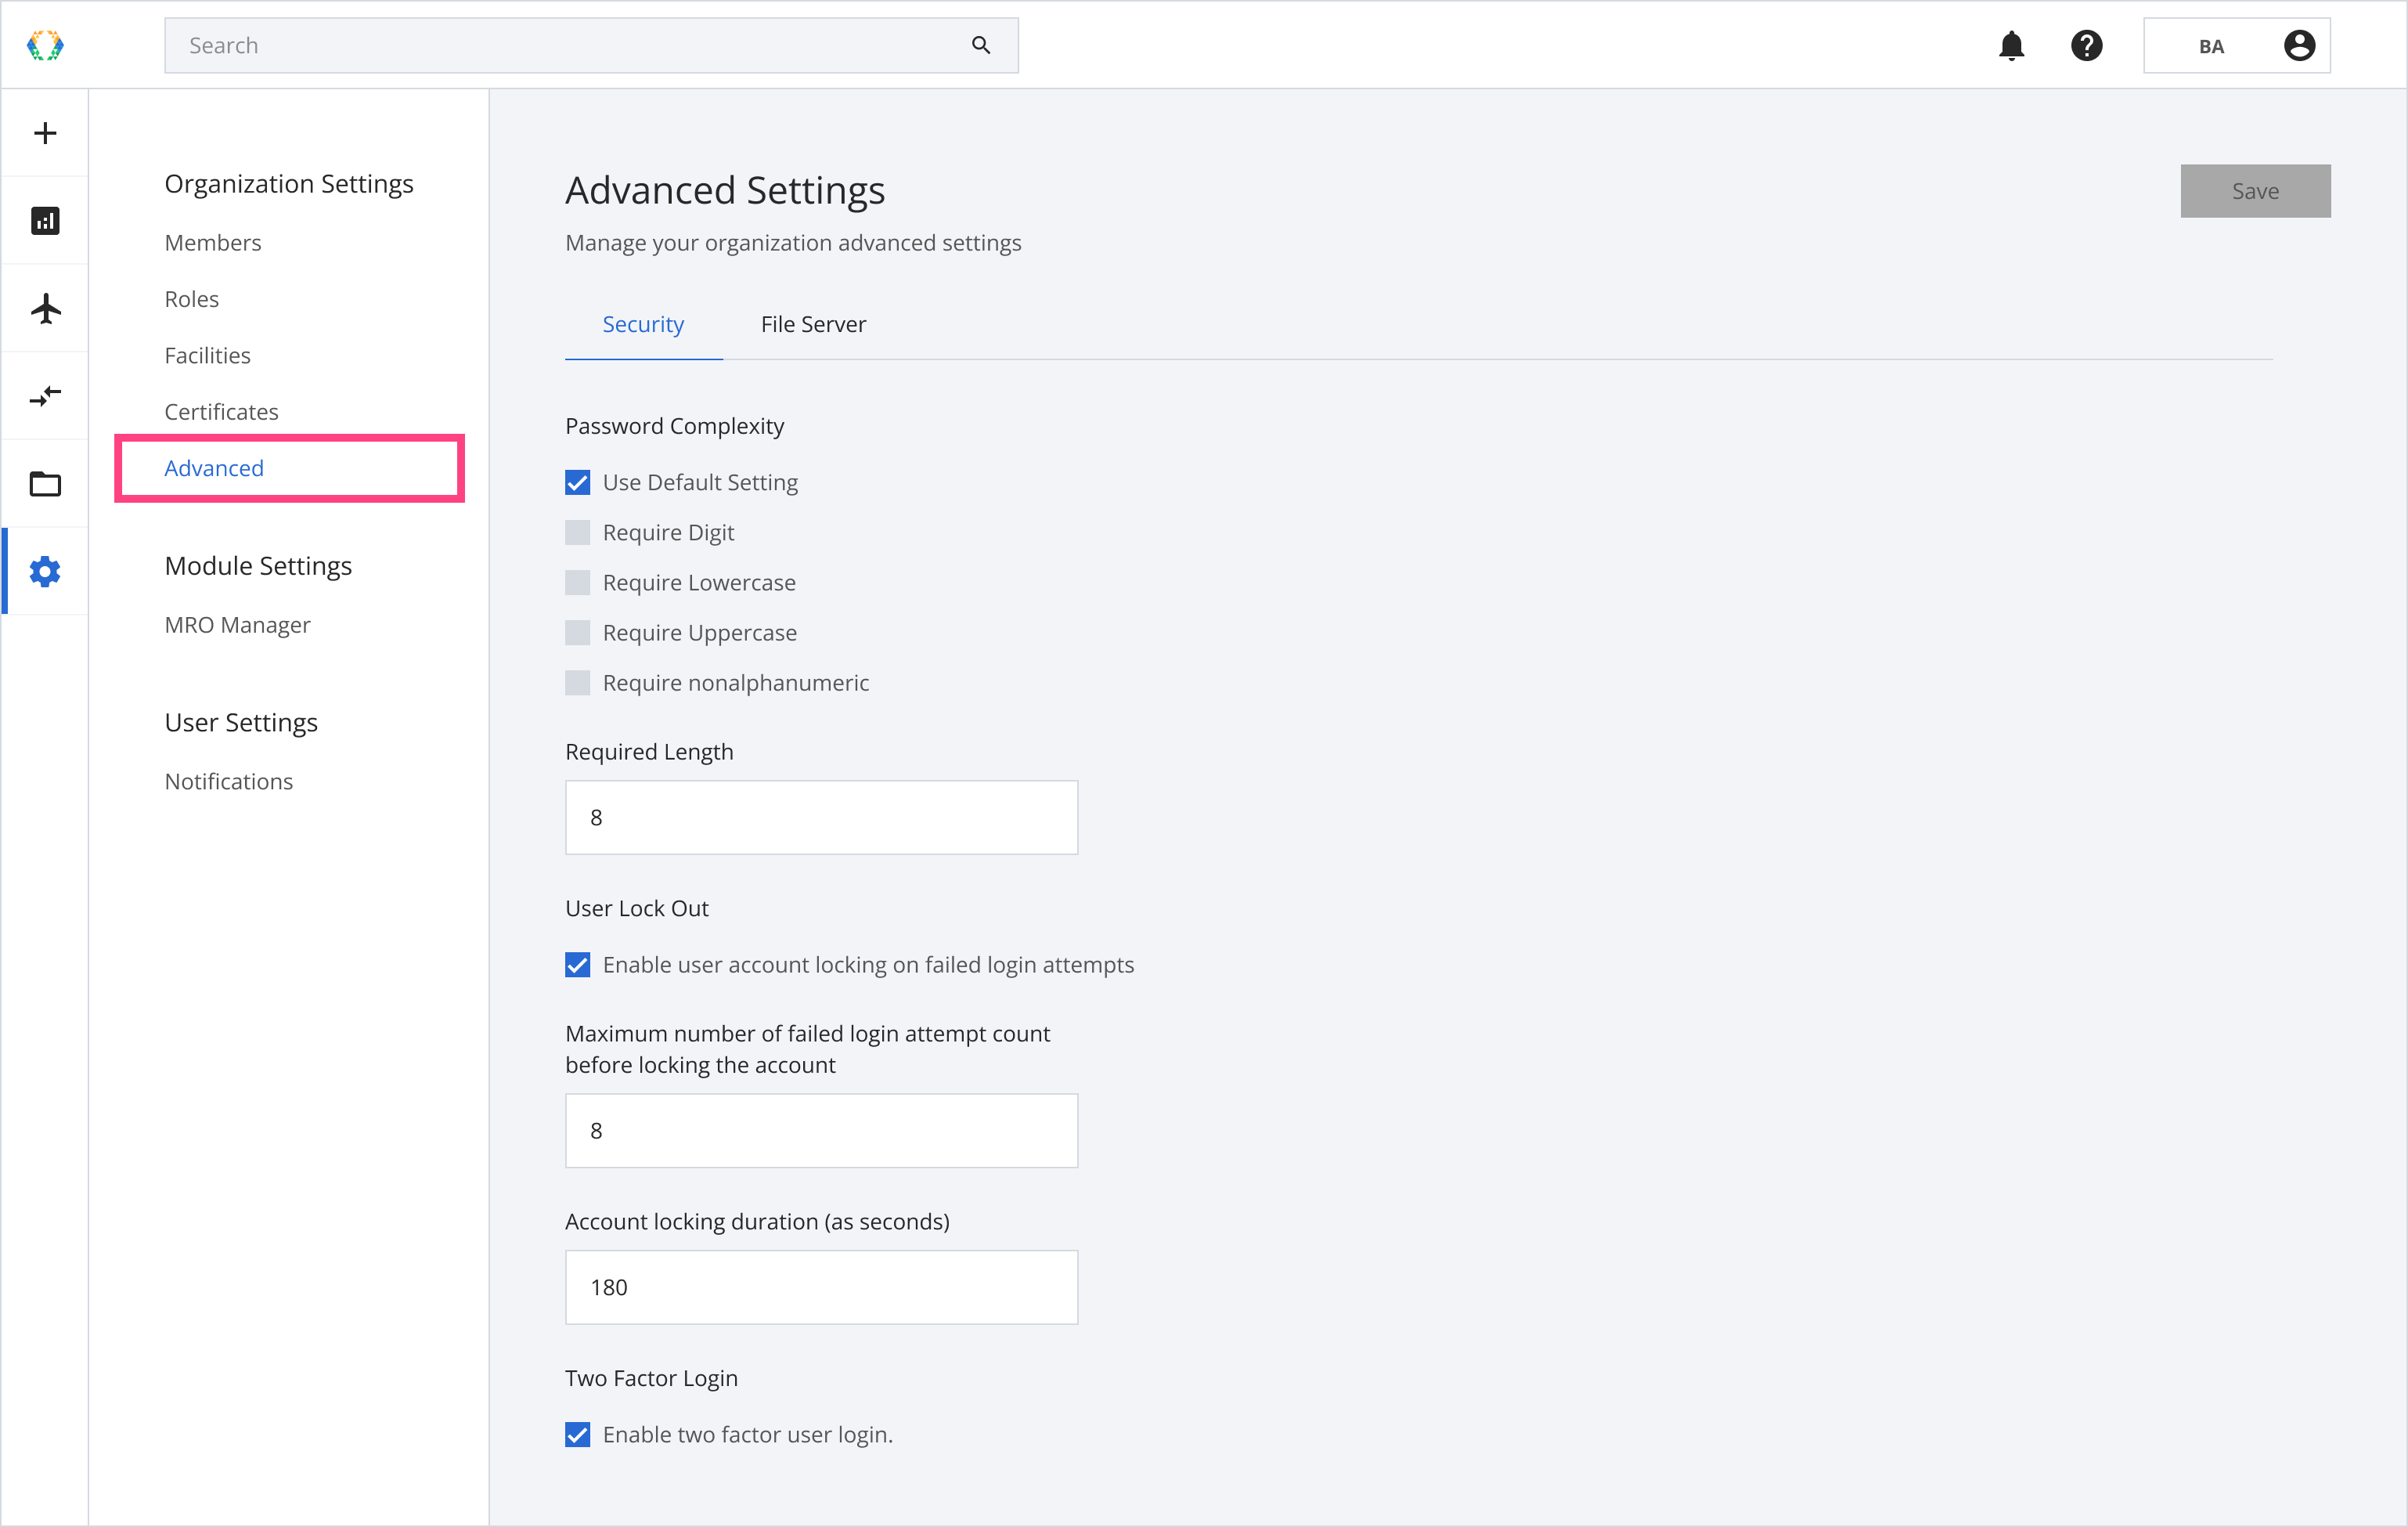The image size is (2408, 1527).
Task: Open MRO Manager module settings
Action: click(x=238, y=625)
